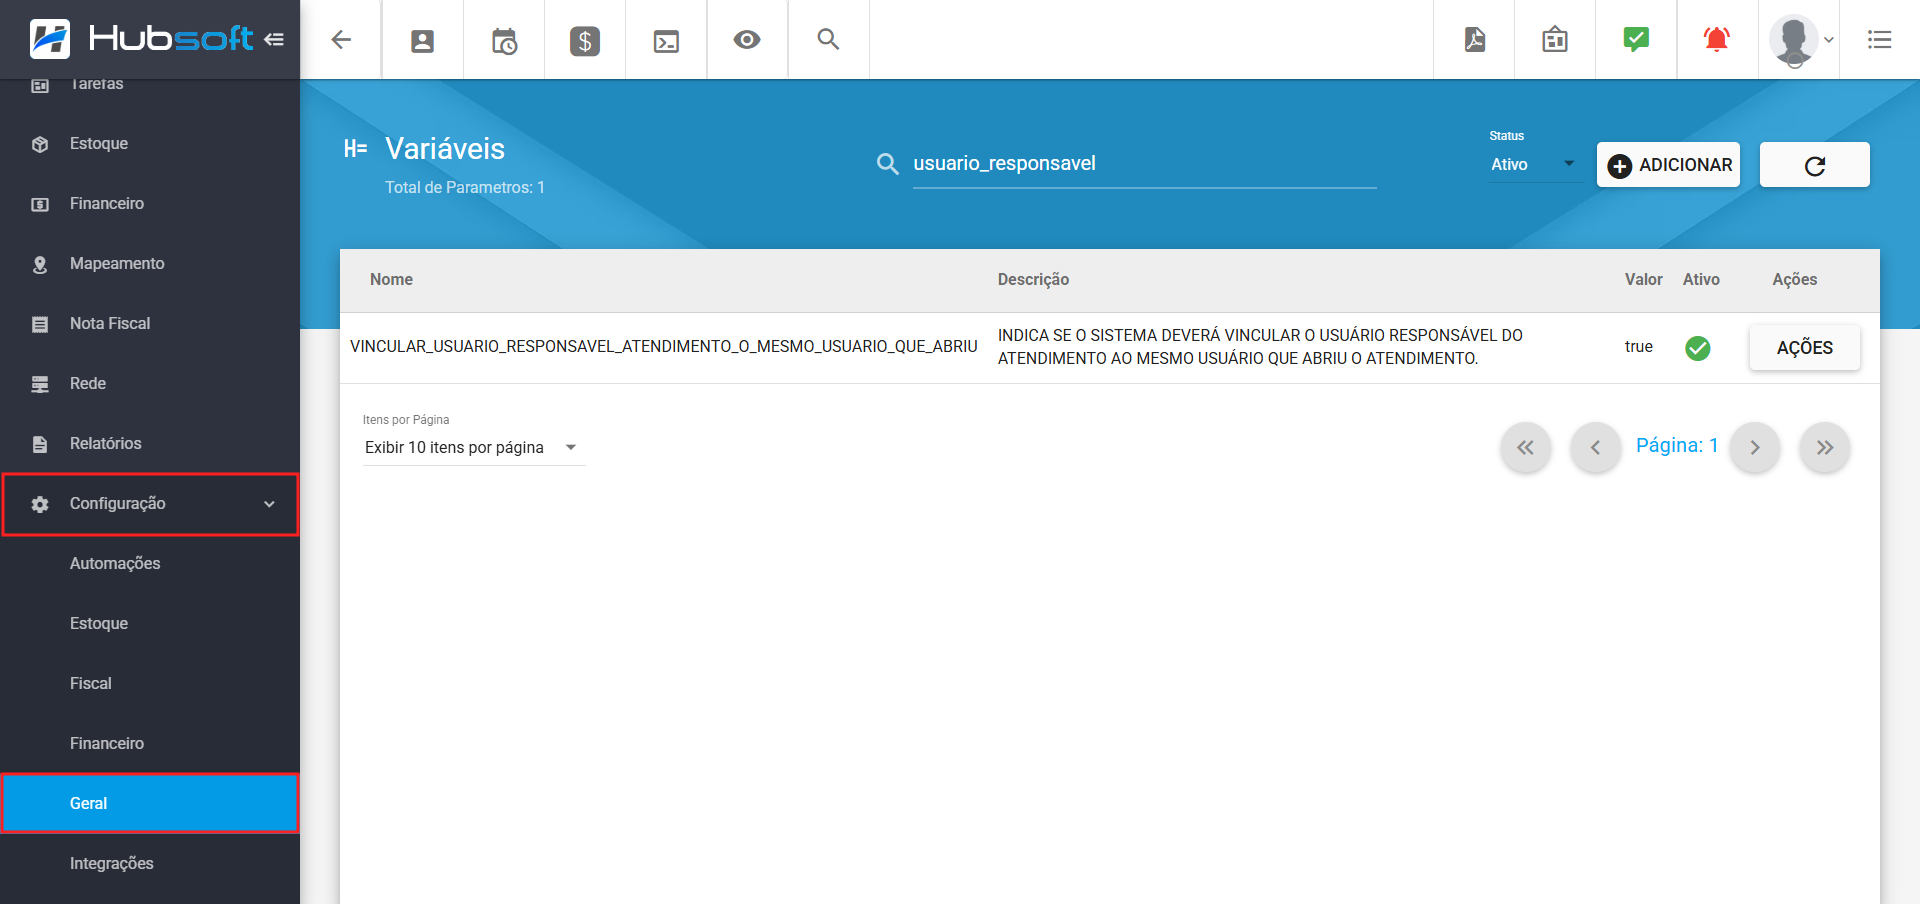Click the eye visibility icon in toolbar
This screenshot has width=1920, height=904.
click(x=747, y=40)
